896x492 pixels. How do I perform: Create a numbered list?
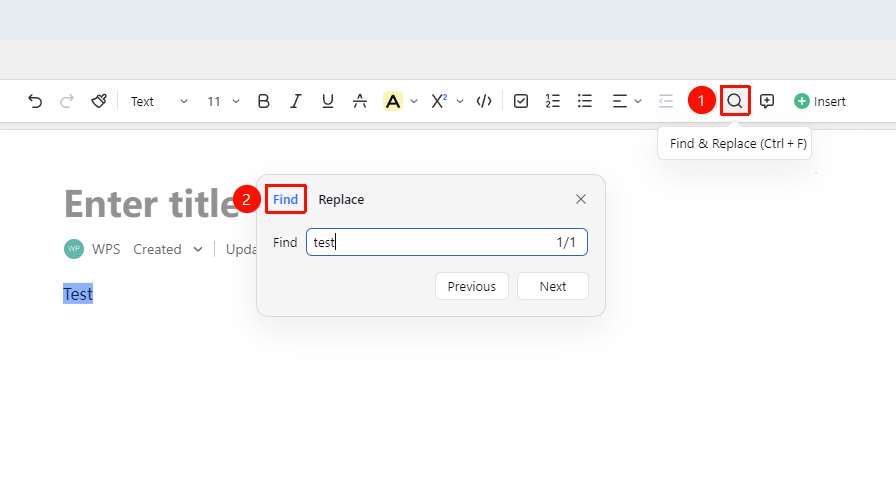(553, 101)
